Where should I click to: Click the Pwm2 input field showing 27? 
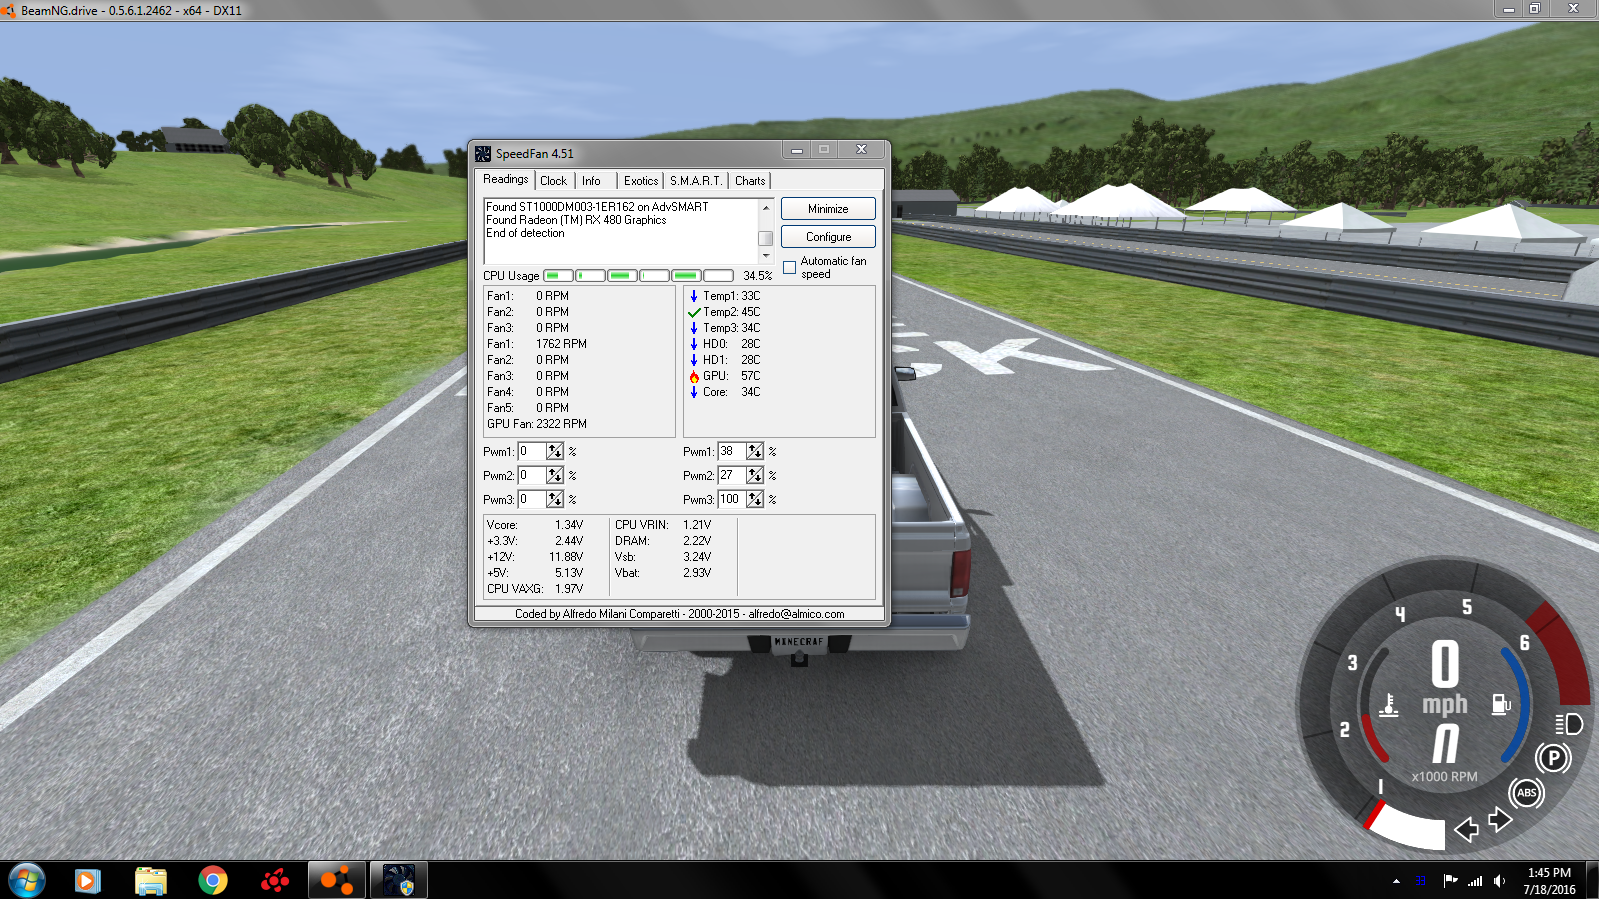(732, 476)
